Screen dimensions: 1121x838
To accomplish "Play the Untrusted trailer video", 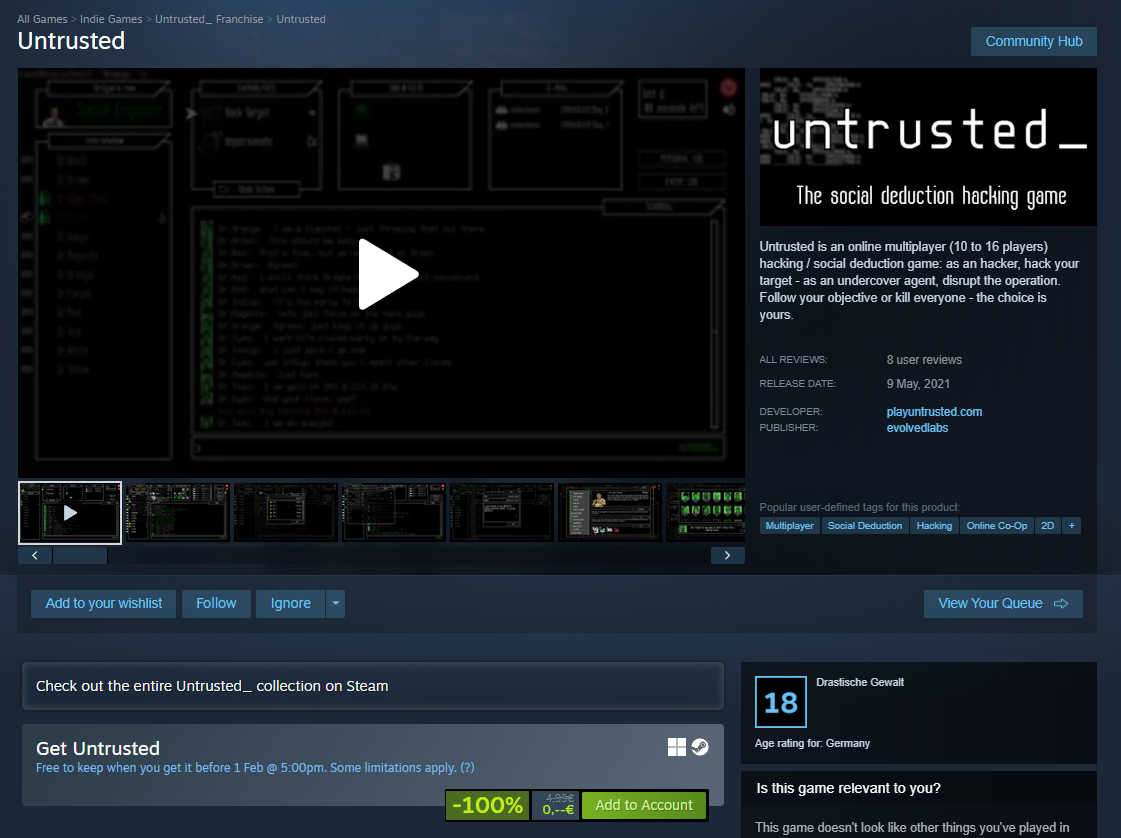I will (387, 274).
